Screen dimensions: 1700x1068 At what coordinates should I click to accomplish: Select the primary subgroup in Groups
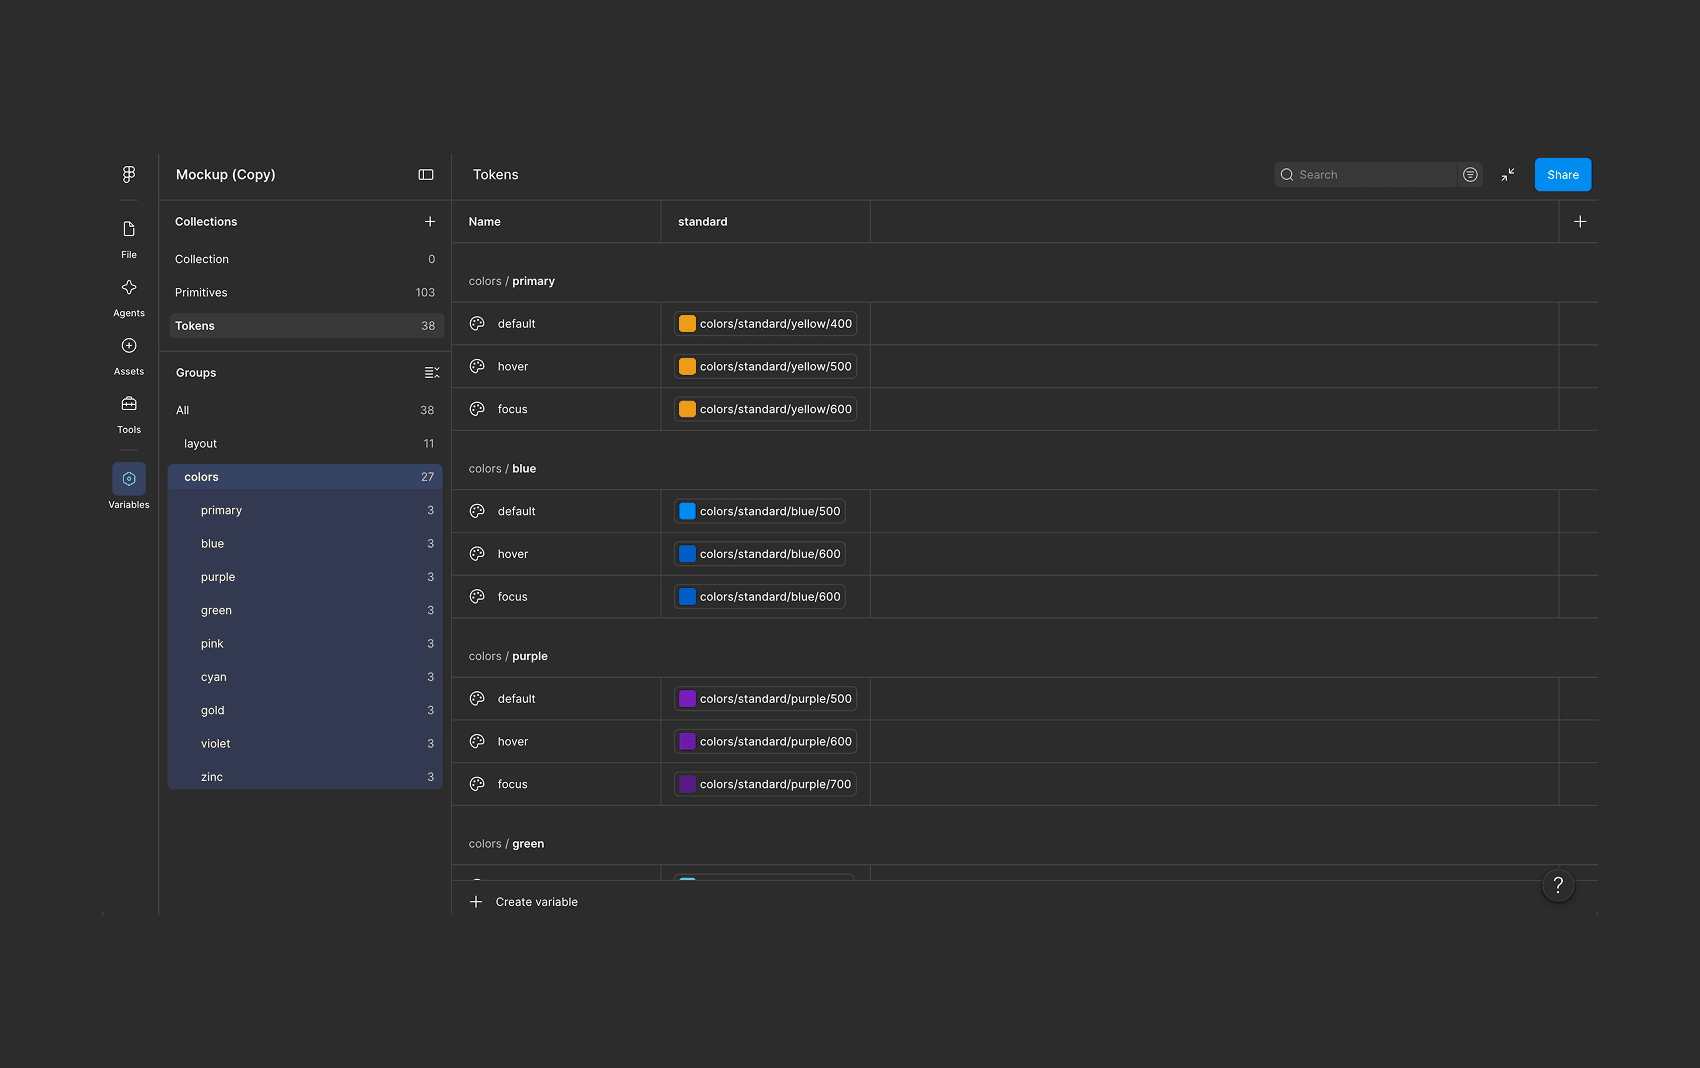click(305, 510)
